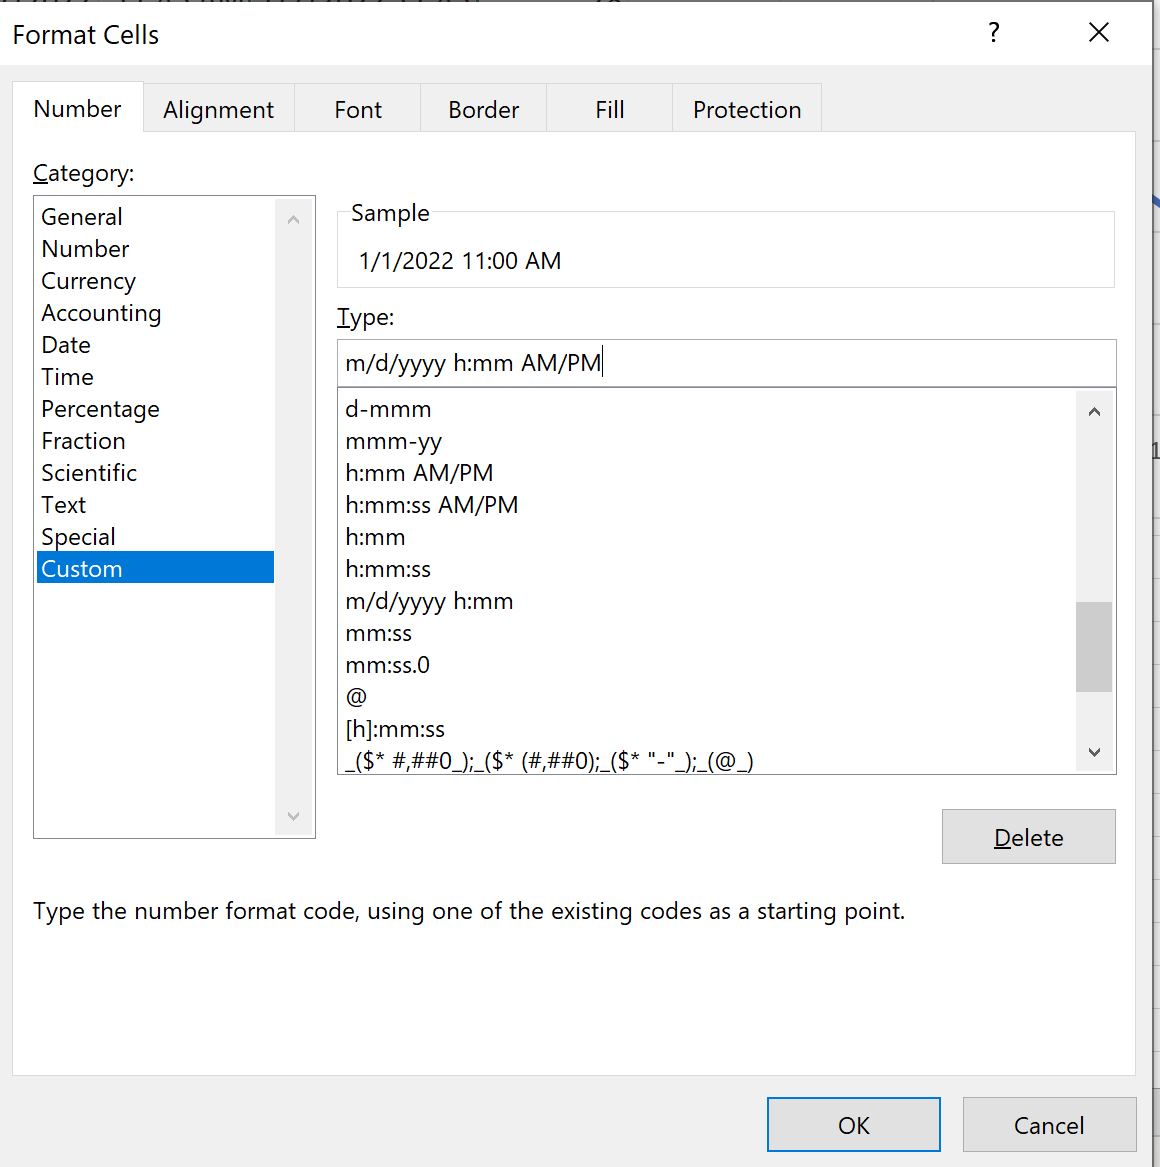
Task: Click the Type list scroll down arrow
Action: pyautogui.click(x=1094, y=752)
